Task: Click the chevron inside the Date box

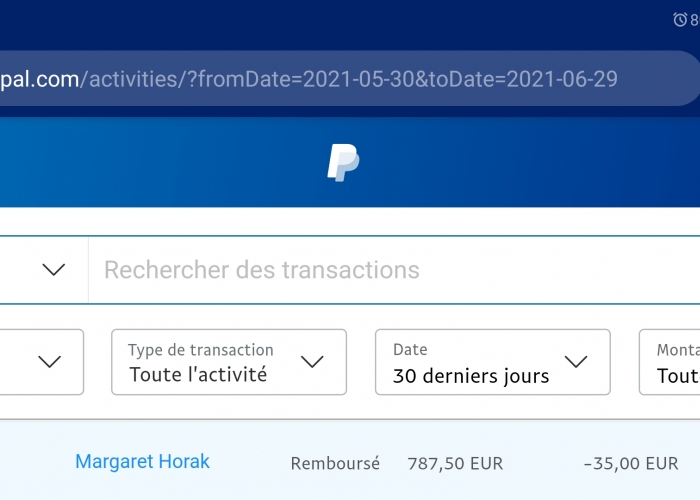Action: click(x=576, y=362)
